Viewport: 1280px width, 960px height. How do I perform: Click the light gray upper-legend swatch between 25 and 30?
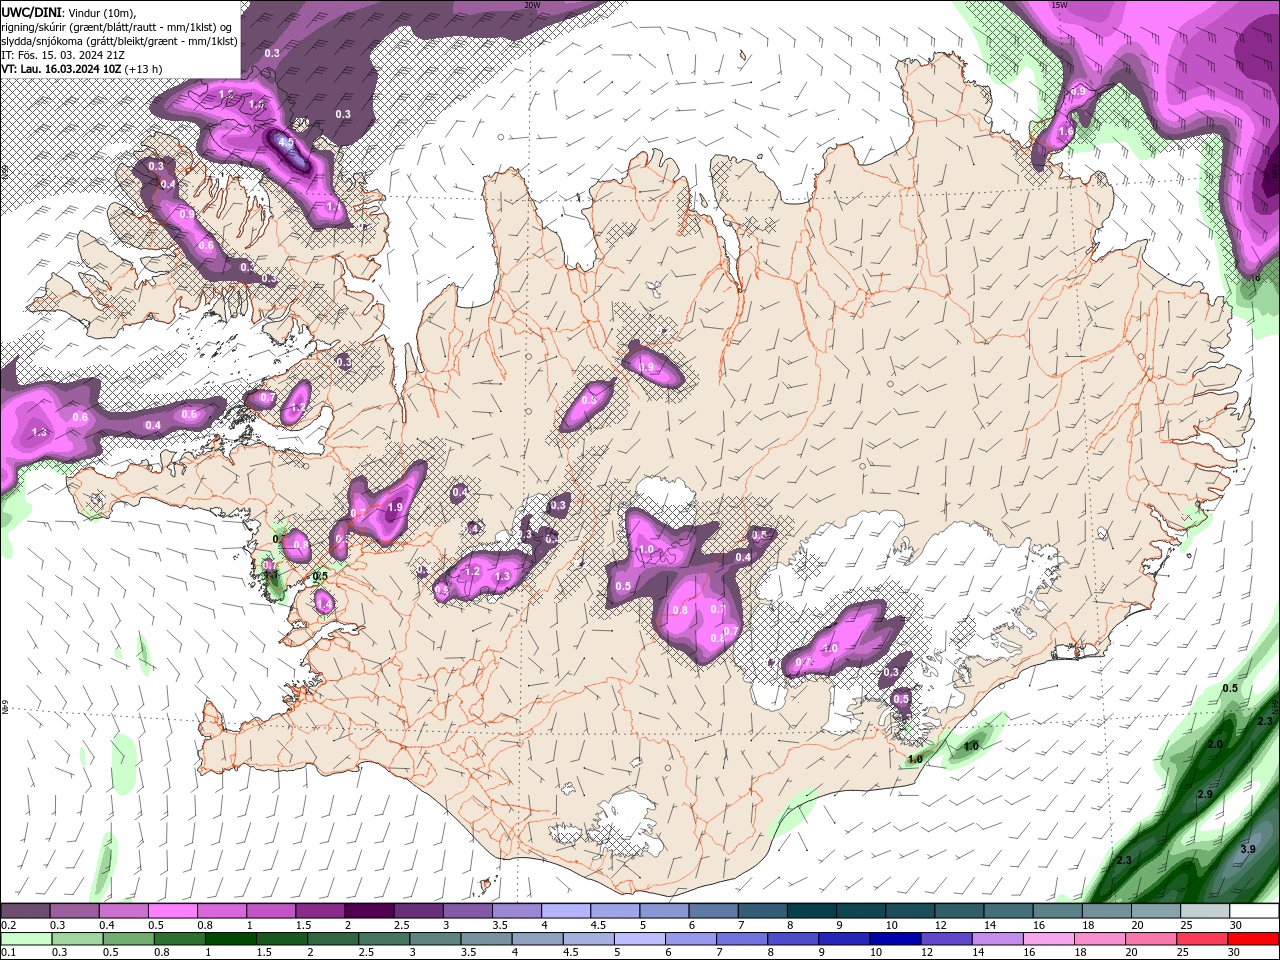point(1205,911)
